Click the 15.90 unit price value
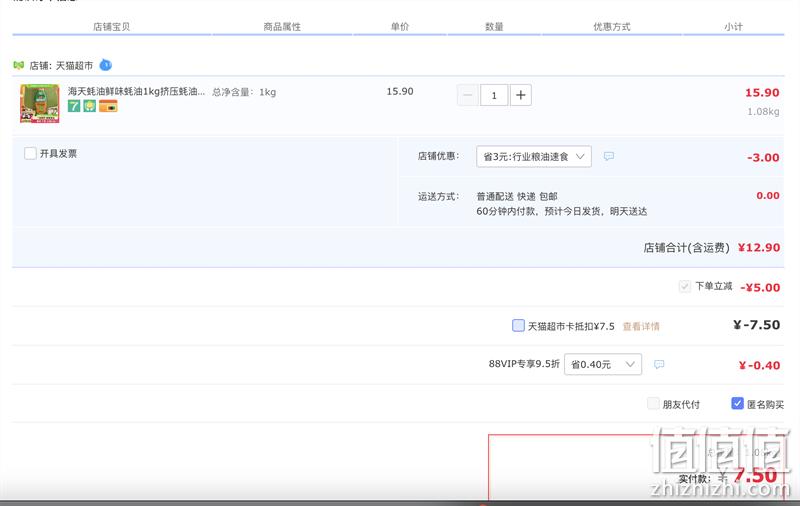The height and width of the screenshot is (506, 800). point(400,91)
